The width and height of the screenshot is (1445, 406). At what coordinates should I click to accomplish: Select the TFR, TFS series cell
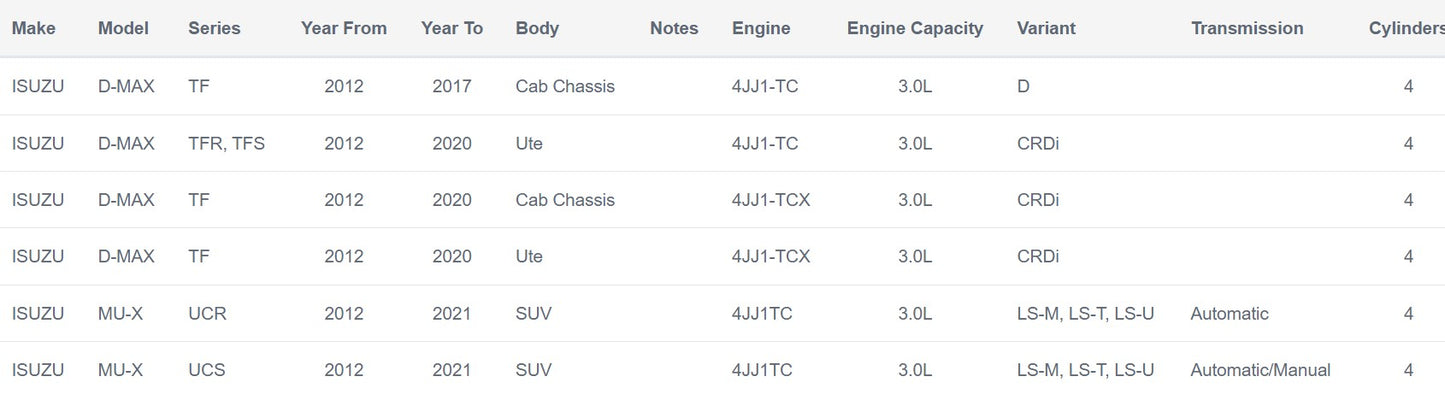[226, 143]
